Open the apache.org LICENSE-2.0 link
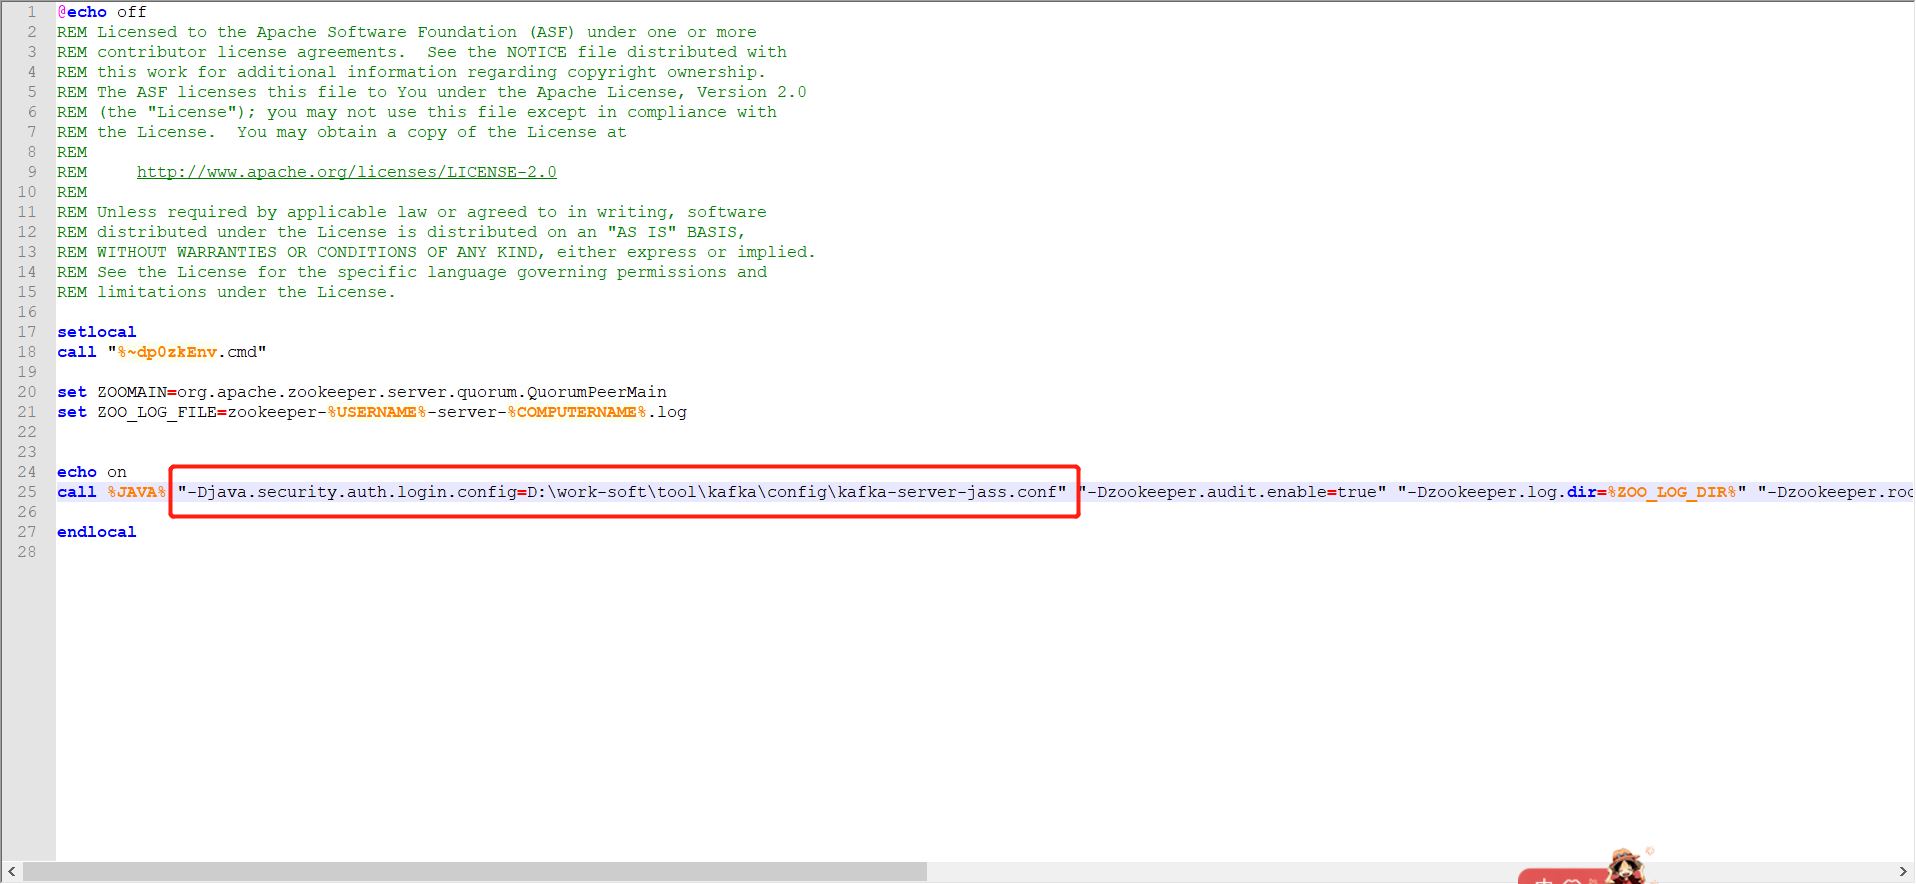The width and height of the screenshot is (1916, 884). tap(346, 172)
